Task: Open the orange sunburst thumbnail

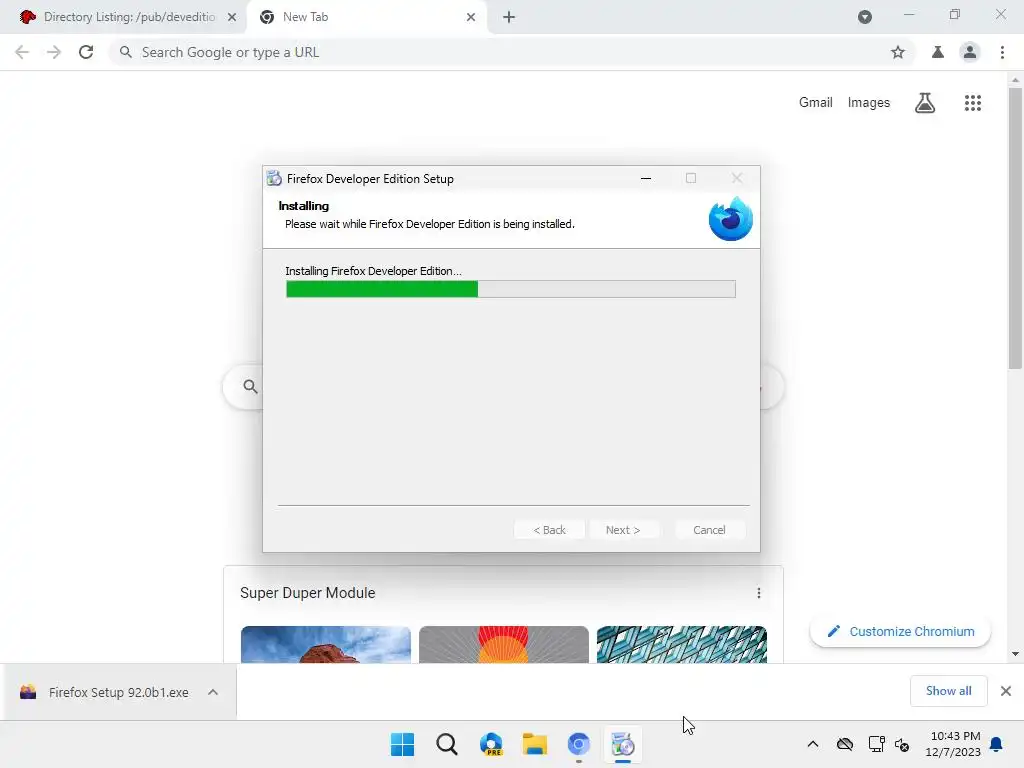Action: click(x=504, y=645)
